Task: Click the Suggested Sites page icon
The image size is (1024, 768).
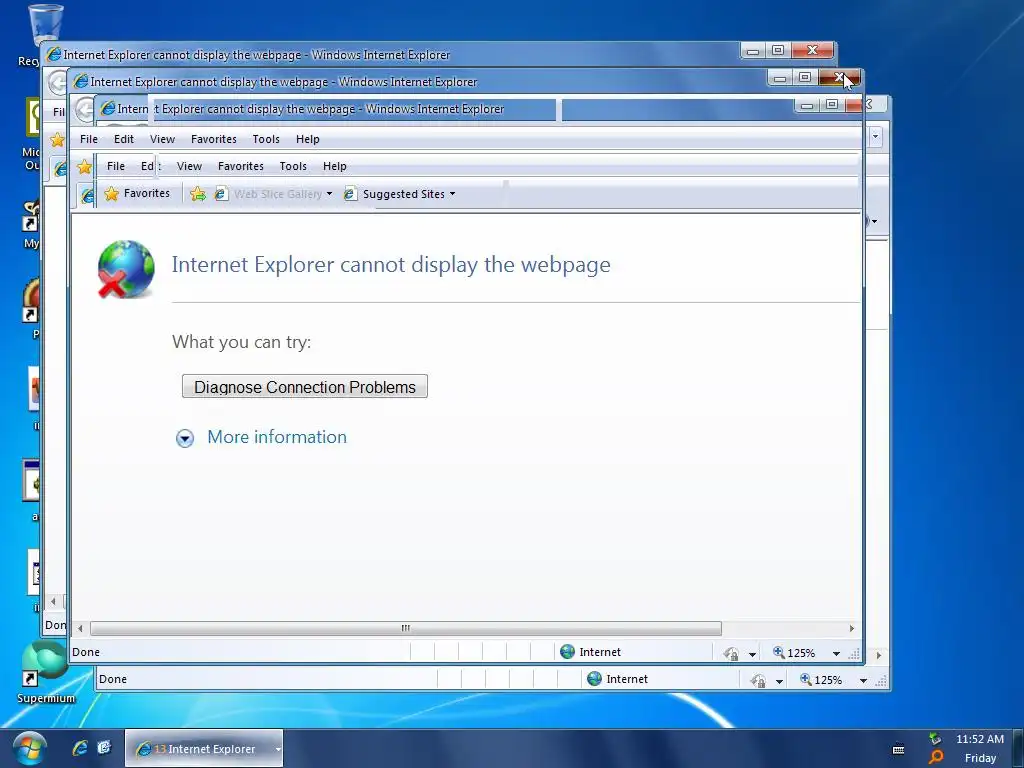Action: [350, 194]
